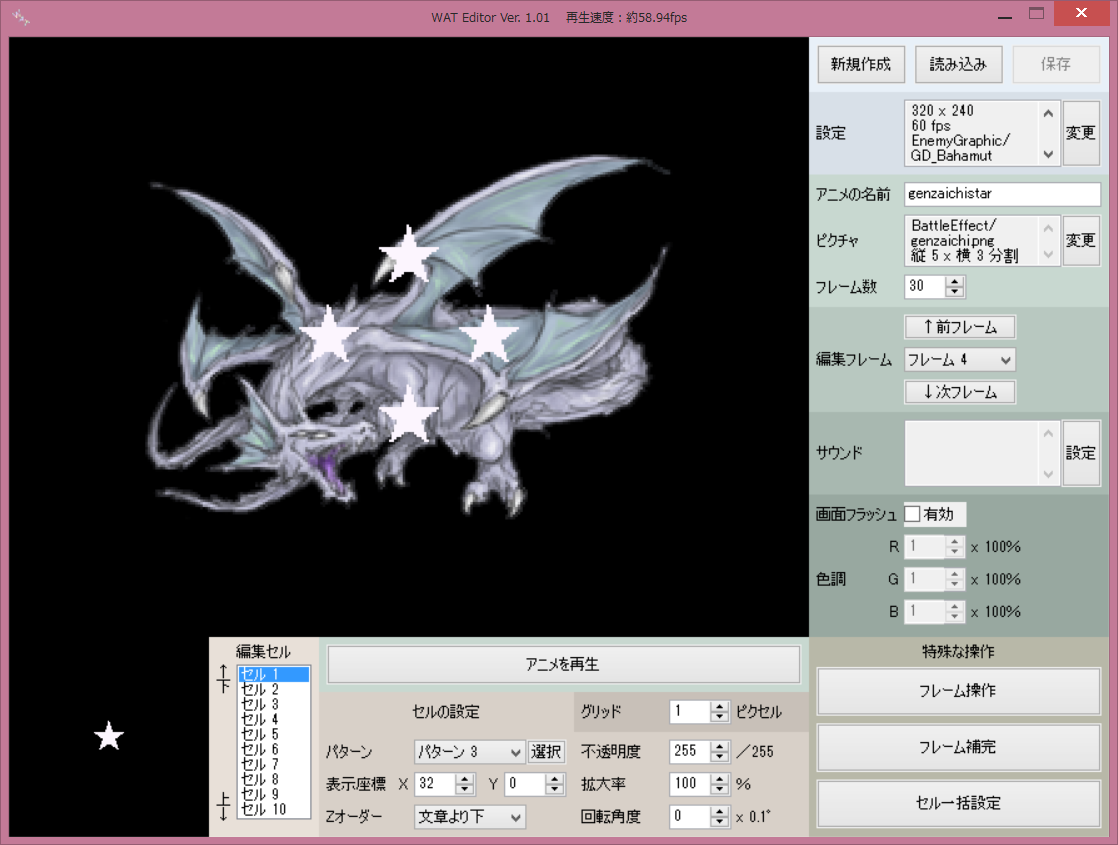This screenshot has height=845, width=1118.
Task: Select セル 9 in the cell list
Action: (274, 794)
